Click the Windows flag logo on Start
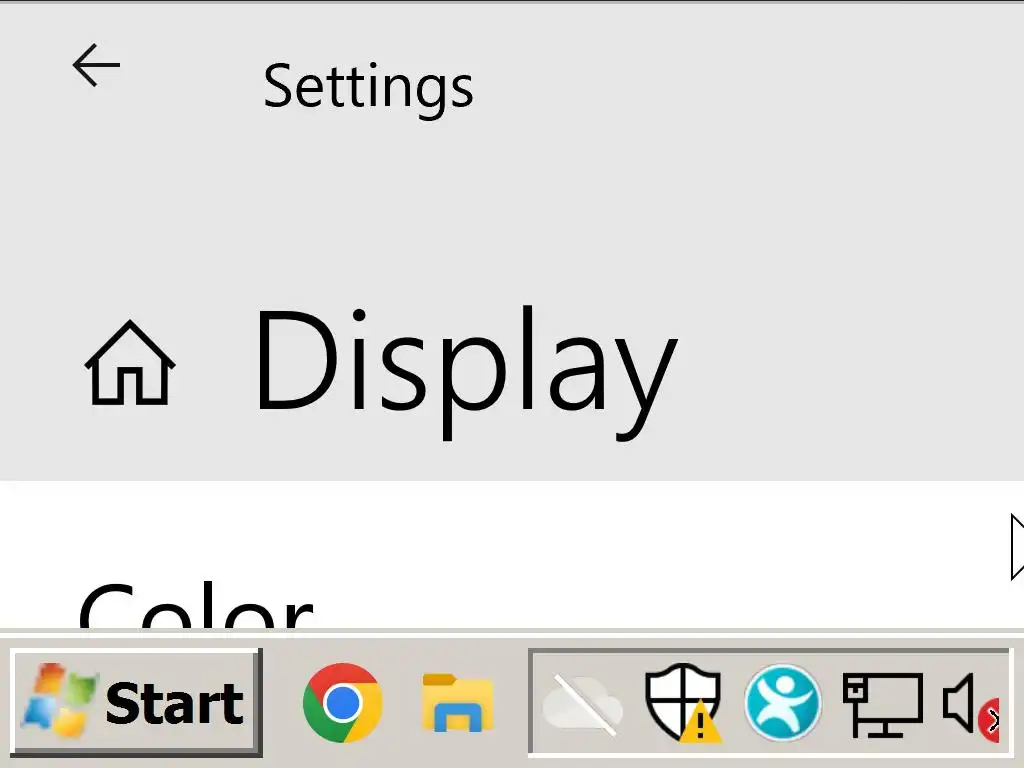 click(x=59, y=700)
